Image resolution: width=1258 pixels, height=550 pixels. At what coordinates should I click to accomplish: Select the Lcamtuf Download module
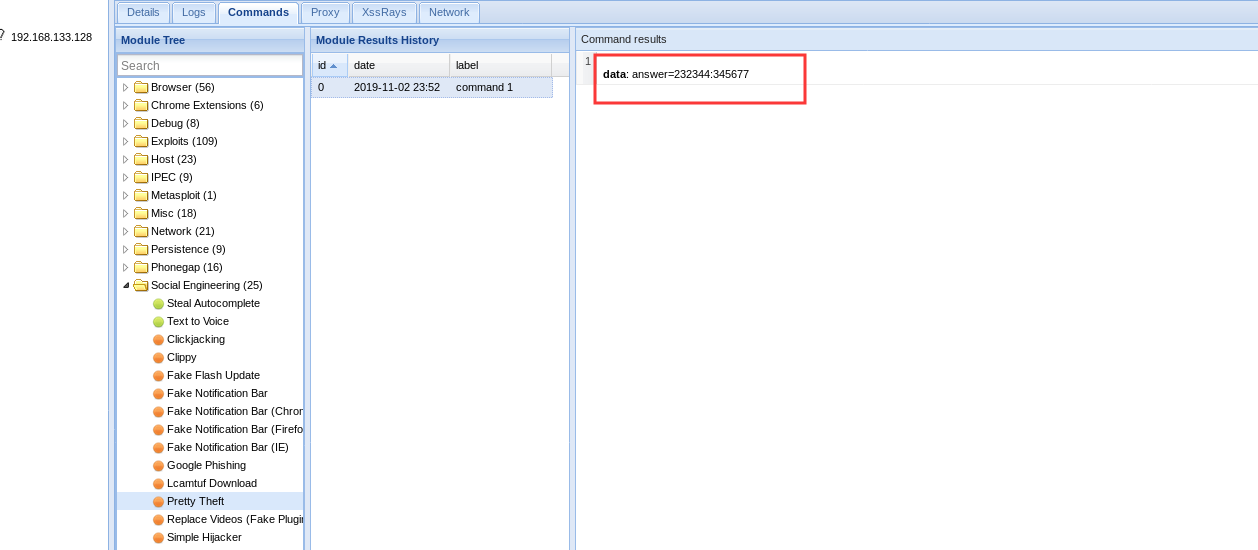click(x=212, y=483)
